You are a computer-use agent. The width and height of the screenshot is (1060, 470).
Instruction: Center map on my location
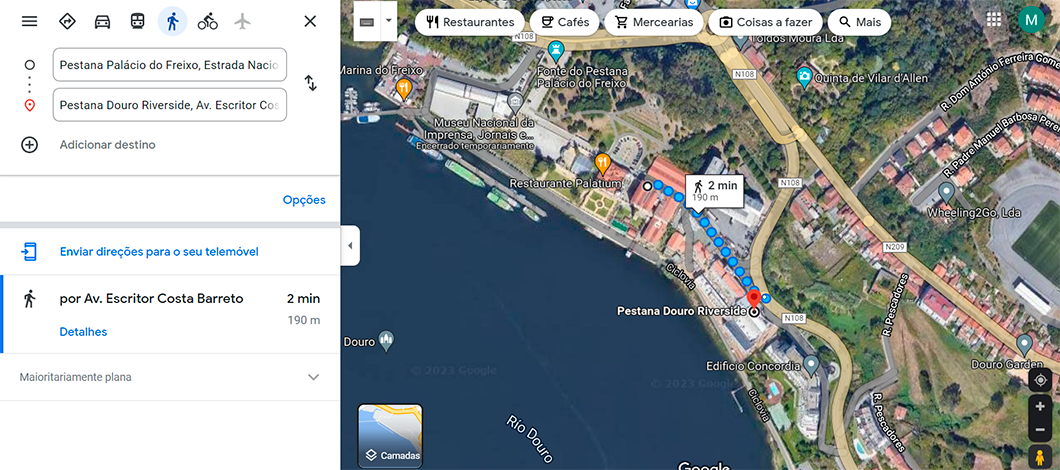coord(1040,380)
